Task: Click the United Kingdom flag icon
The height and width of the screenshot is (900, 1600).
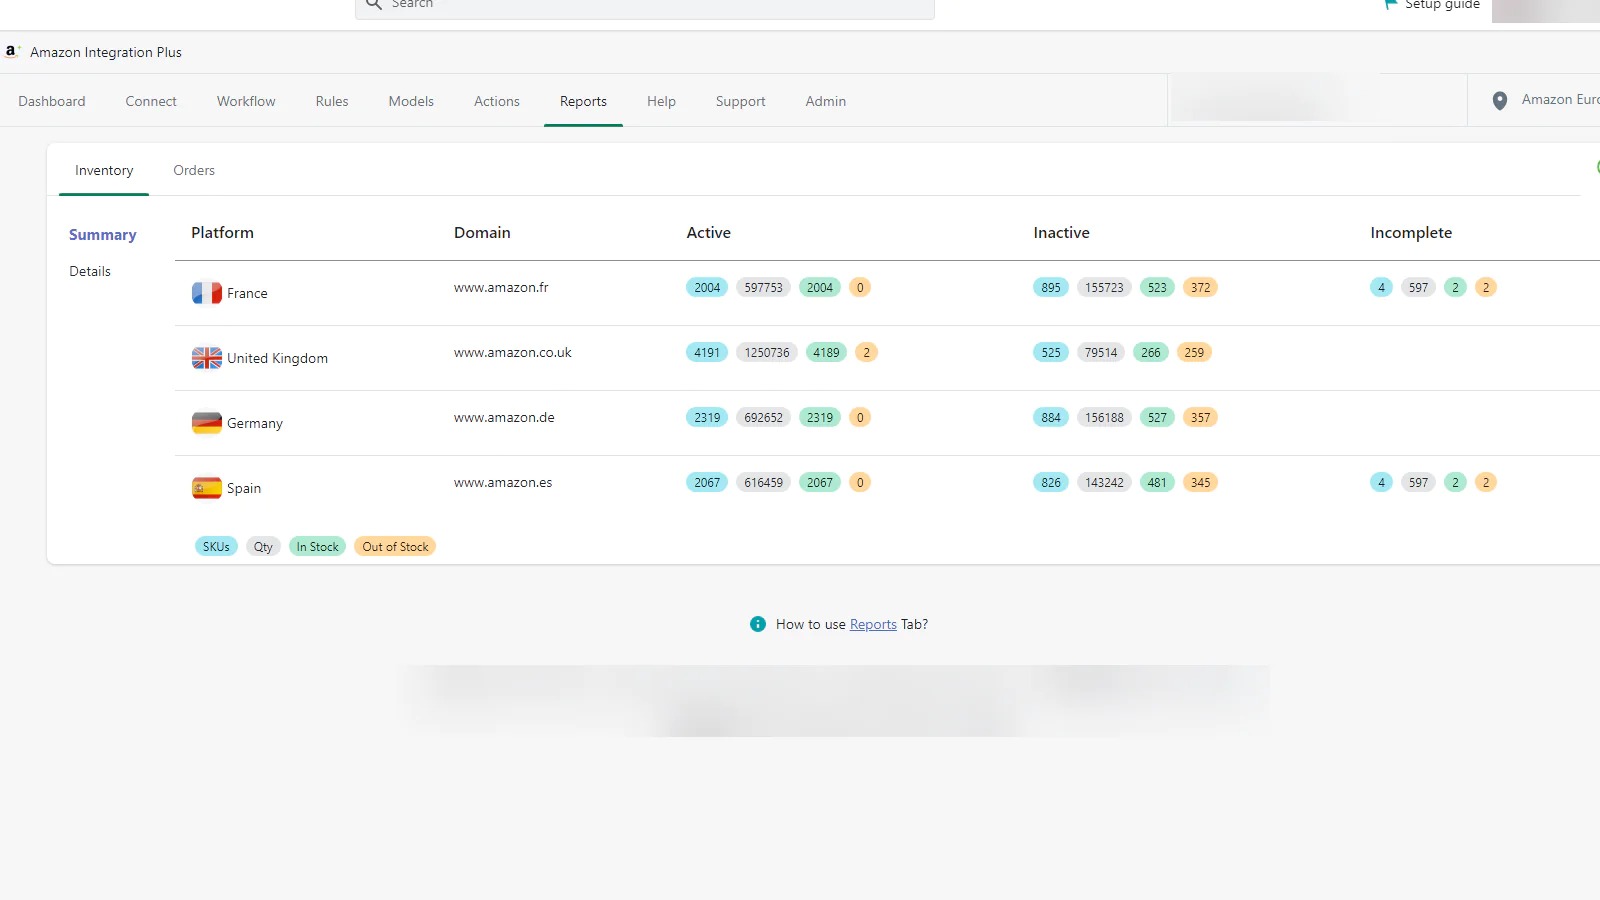Action: coord(207,358)
